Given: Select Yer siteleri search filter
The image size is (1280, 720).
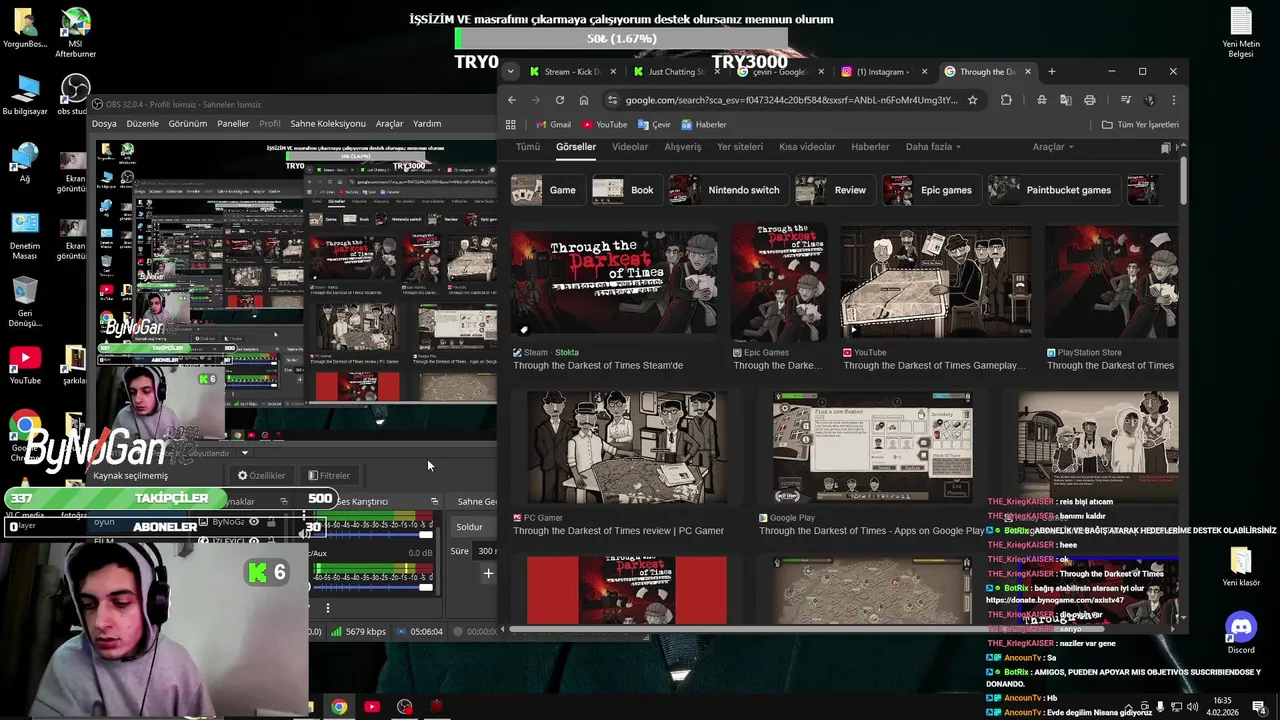Looking at the screenshot, I should pyautogui.click(x=740, y=147).
